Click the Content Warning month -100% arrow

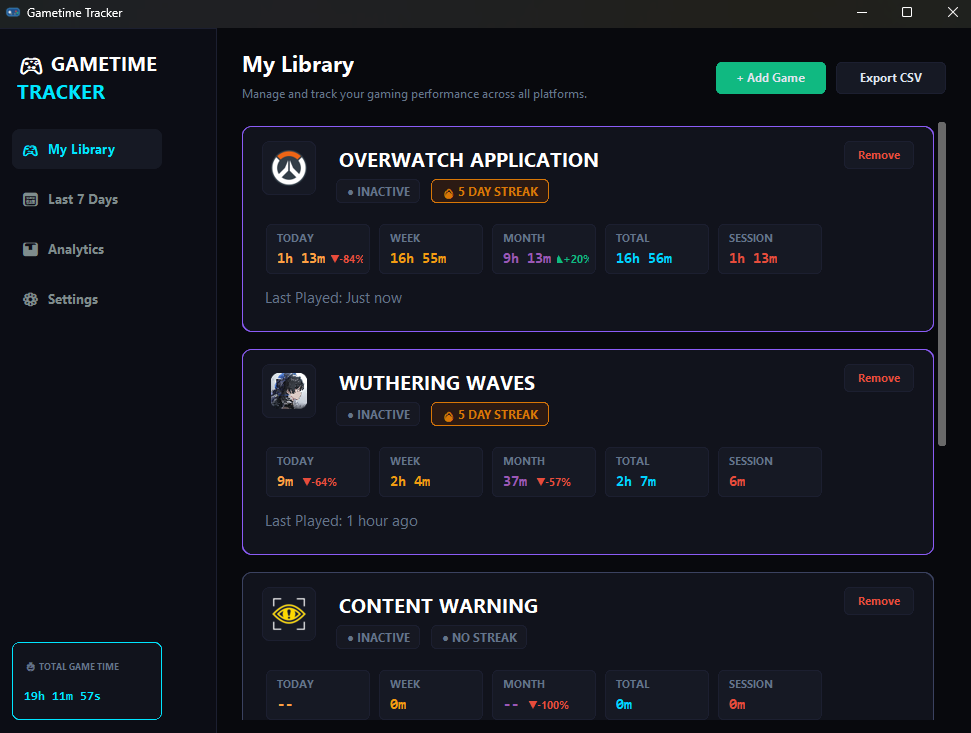(x=533, y=705)
